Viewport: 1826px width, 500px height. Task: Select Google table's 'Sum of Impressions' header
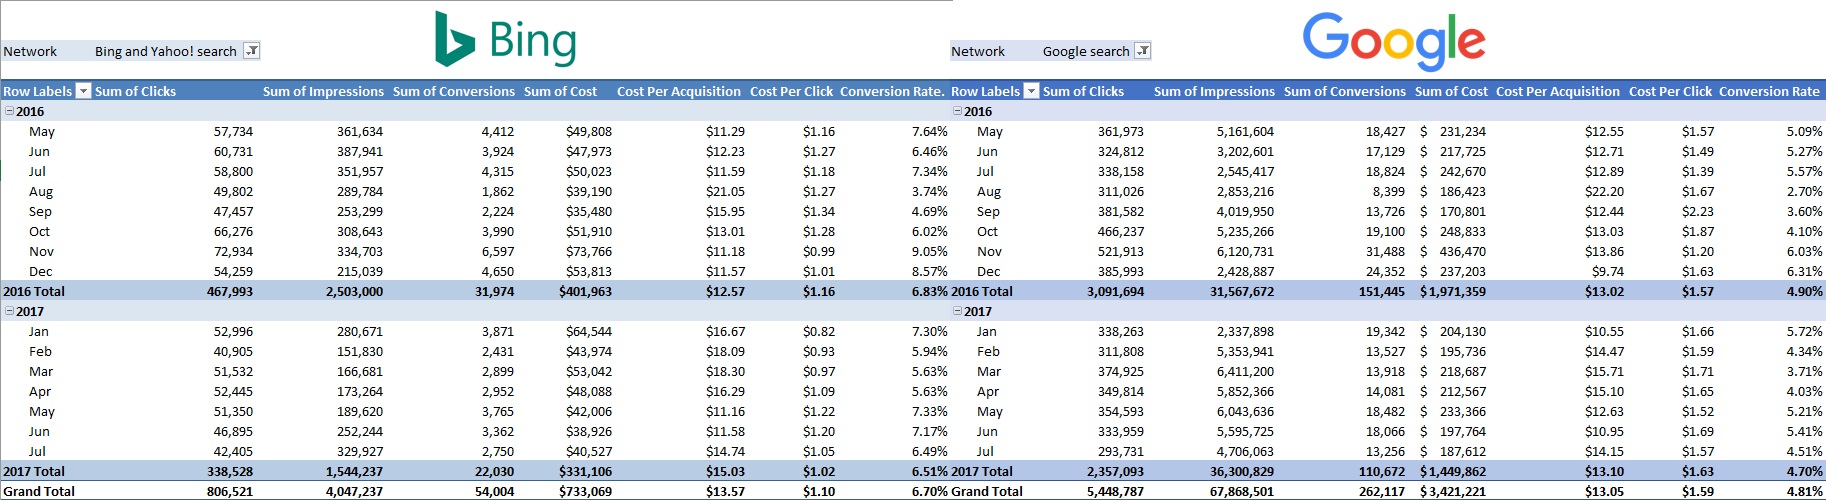[x=1214, y=91]
